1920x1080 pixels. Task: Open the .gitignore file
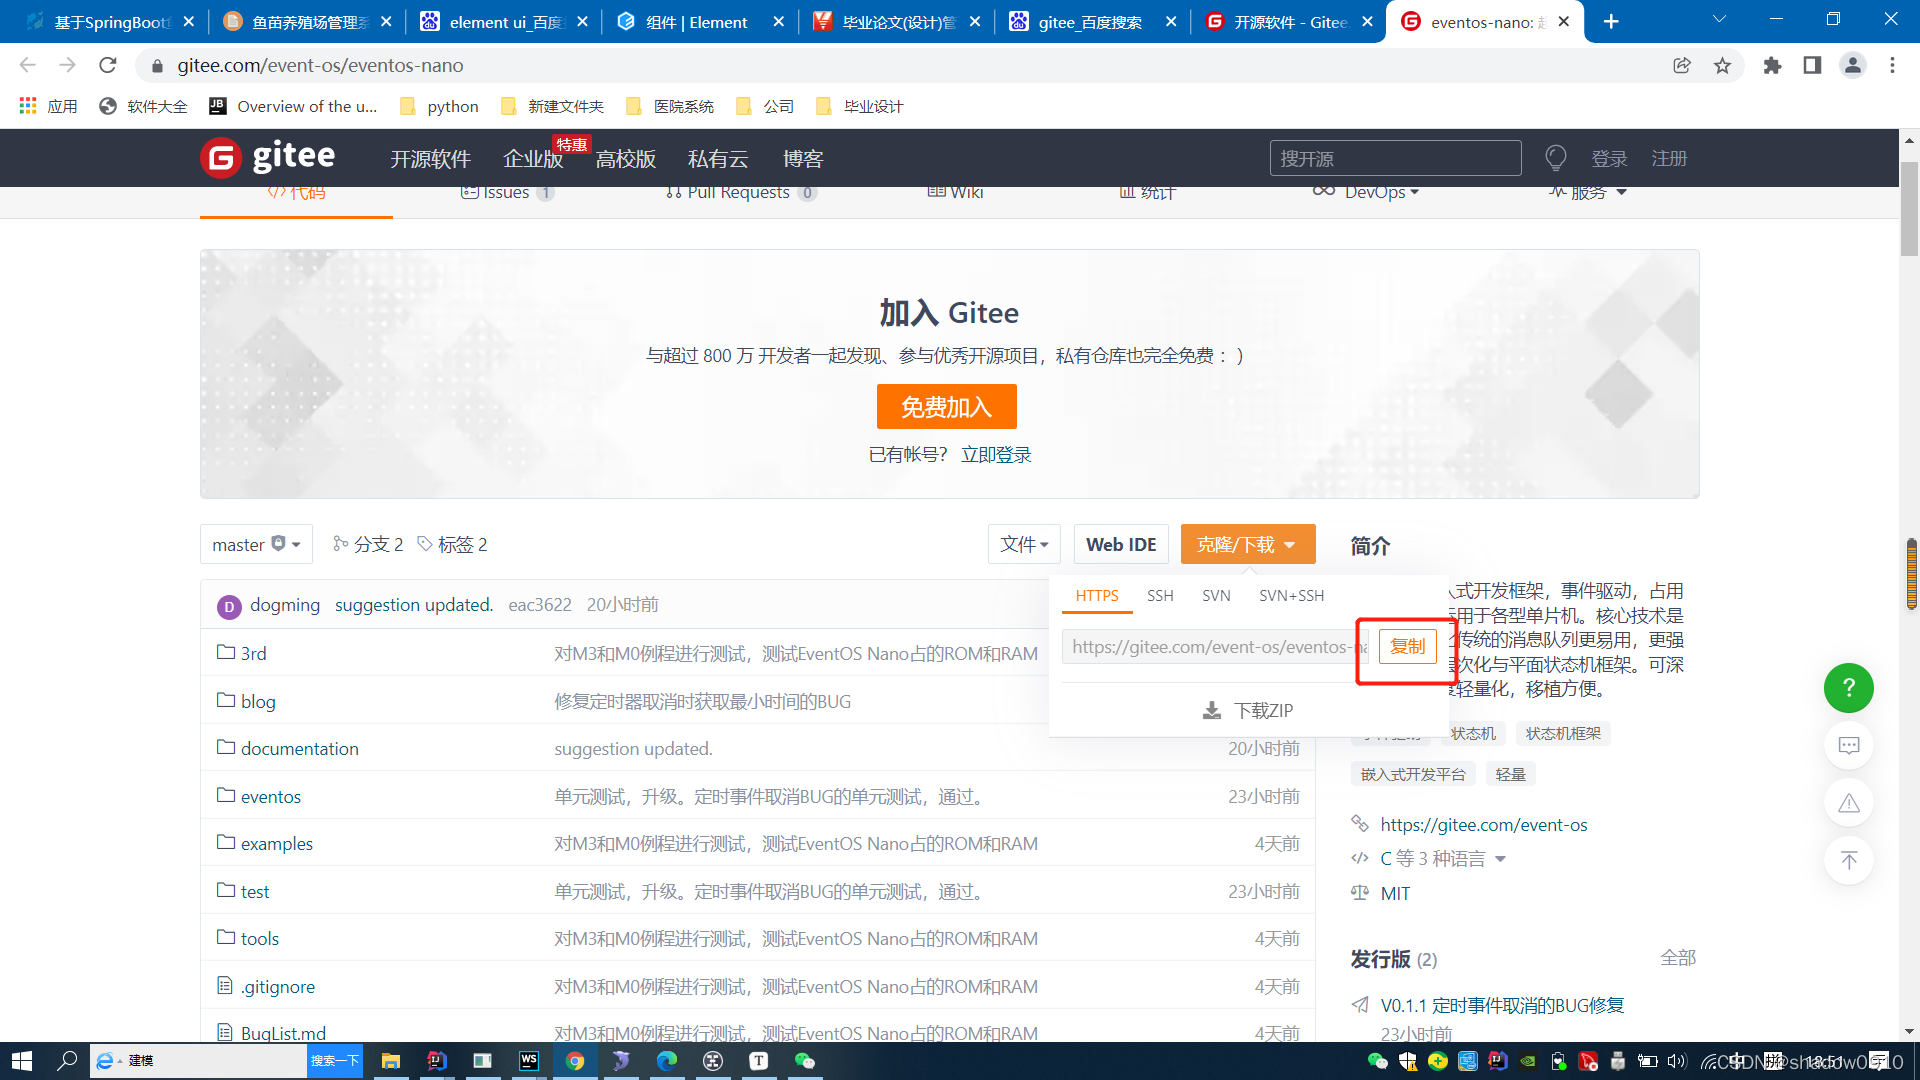pos(277,986)
